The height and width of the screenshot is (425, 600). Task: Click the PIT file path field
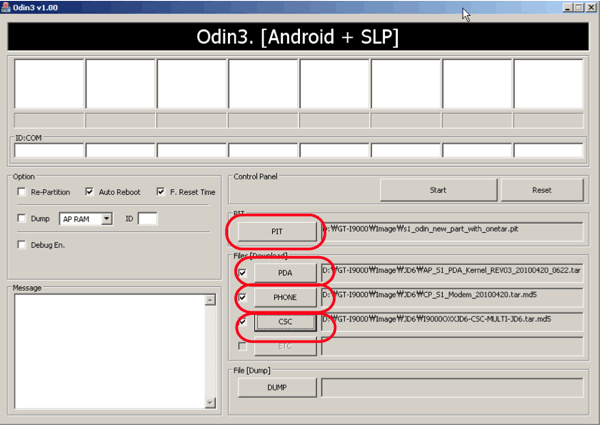point(452,230)
